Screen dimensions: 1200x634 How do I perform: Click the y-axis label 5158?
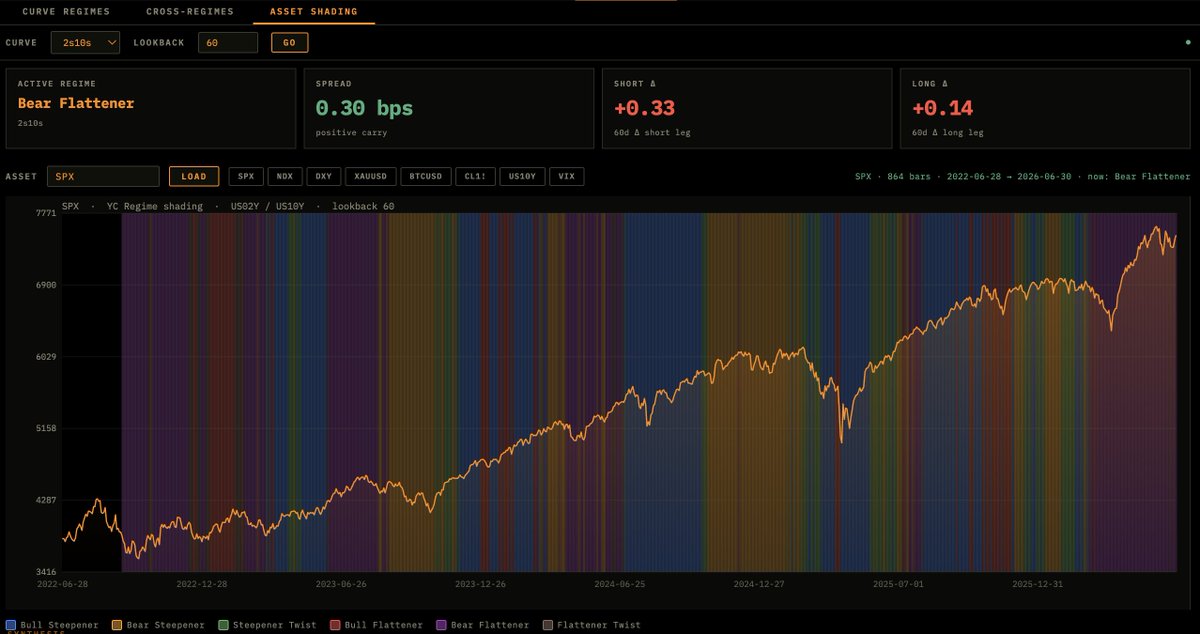click(46, 428)
